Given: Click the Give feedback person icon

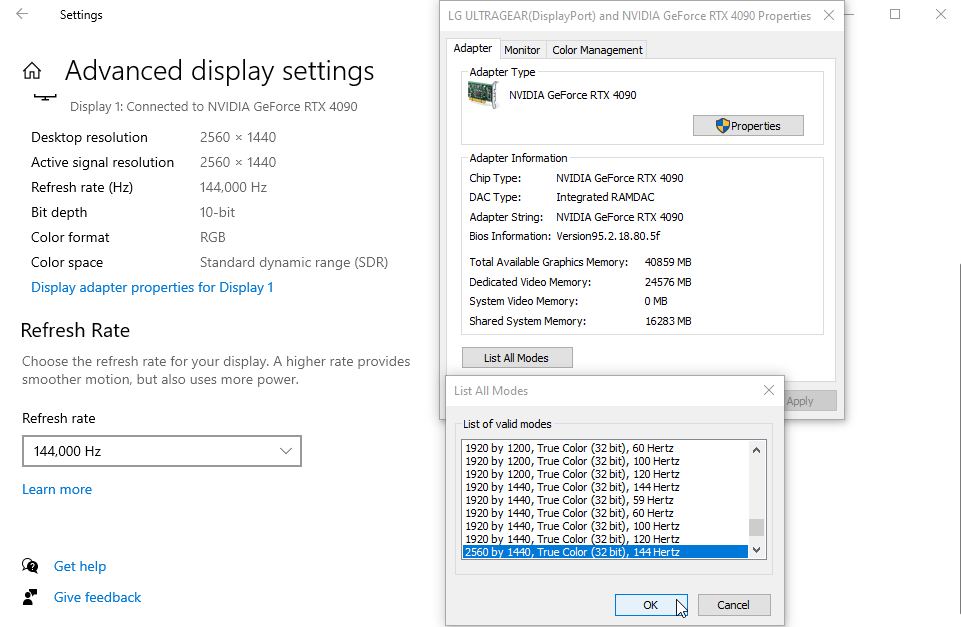Looking at the screenshot, I should (x=30, y=597).
